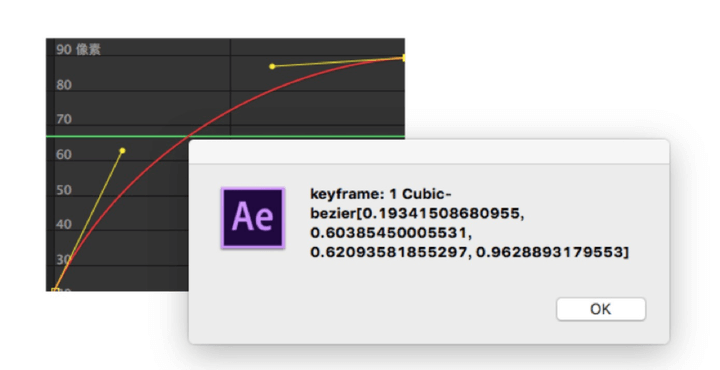Select the upper-right bezier handle point
This screenshot has width=720, height=370.
pyautogui.click(x=272, y=66)
